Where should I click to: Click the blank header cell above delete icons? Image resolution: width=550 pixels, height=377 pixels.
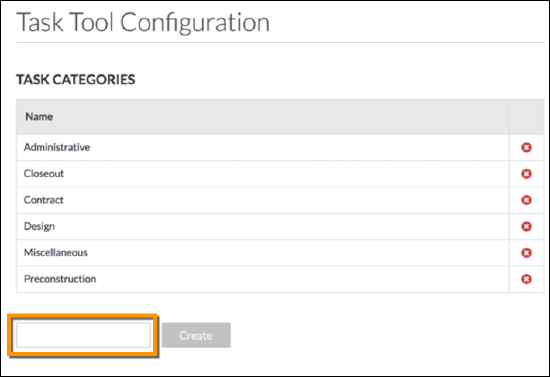[x=526, y=117]
